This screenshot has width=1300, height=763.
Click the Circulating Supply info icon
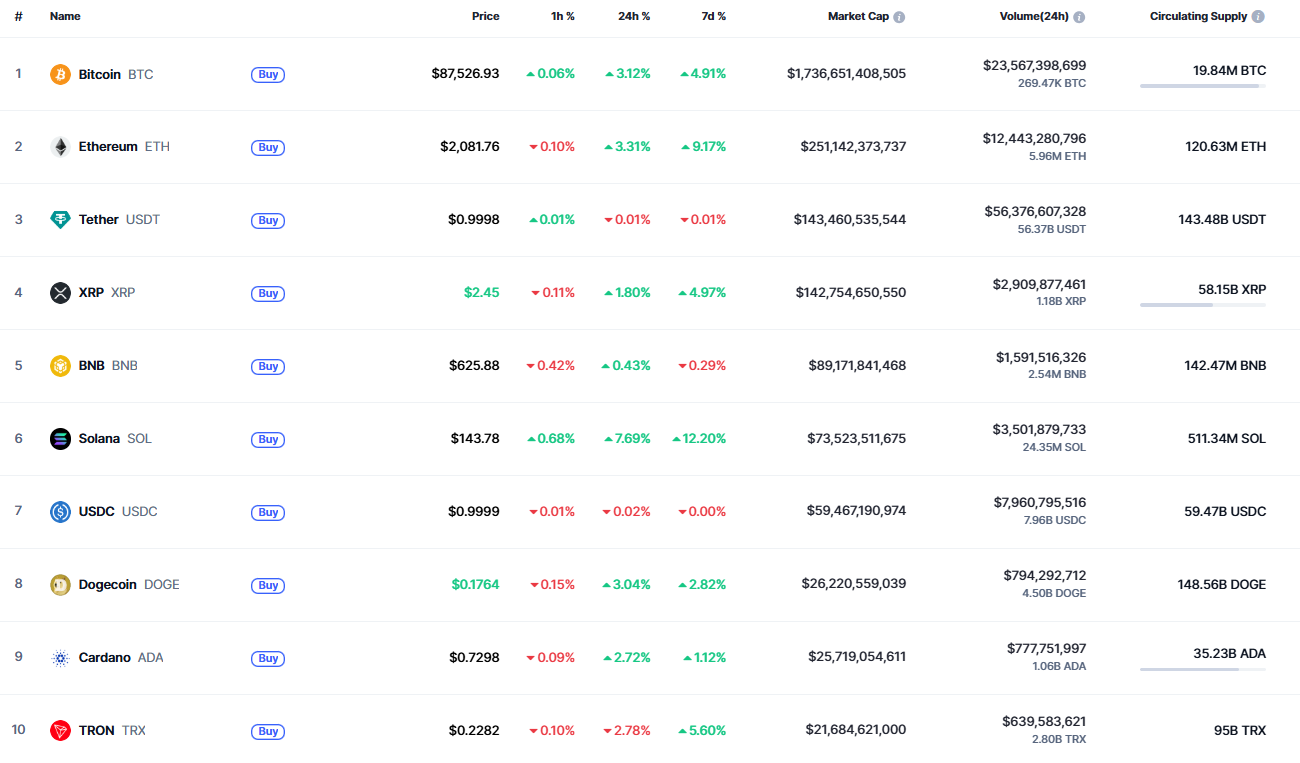(1258, 17)
